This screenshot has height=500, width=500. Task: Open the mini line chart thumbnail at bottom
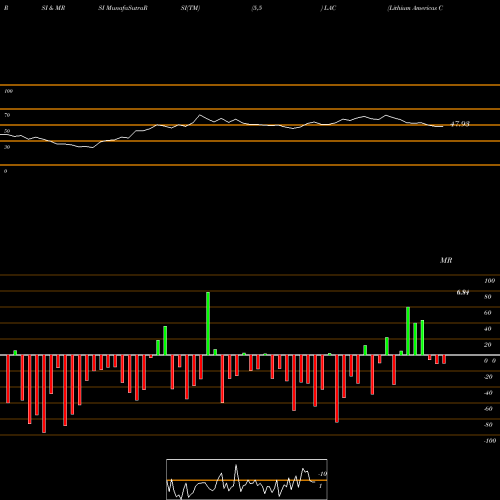pos(247,479)
